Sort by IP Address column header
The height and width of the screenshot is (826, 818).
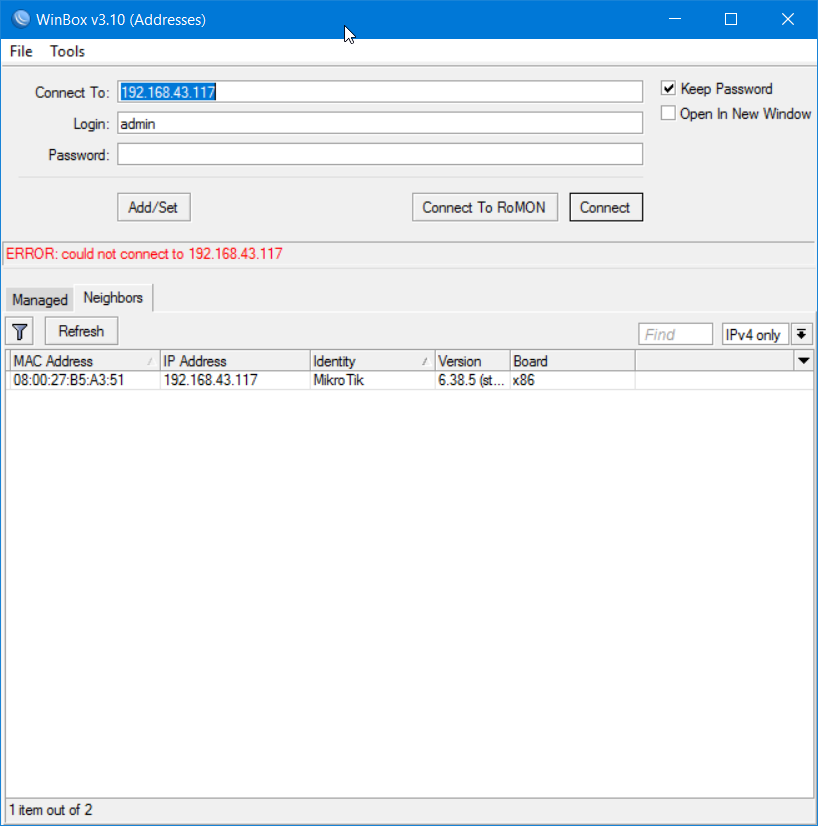coord(235,361)
